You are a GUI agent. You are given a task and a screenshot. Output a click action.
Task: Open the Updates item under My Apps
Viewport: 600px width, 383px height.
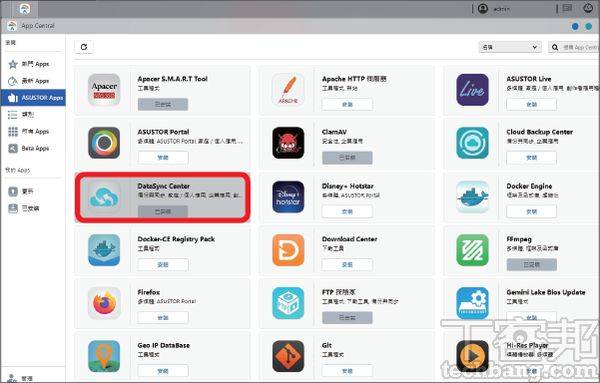pos(33,191)
